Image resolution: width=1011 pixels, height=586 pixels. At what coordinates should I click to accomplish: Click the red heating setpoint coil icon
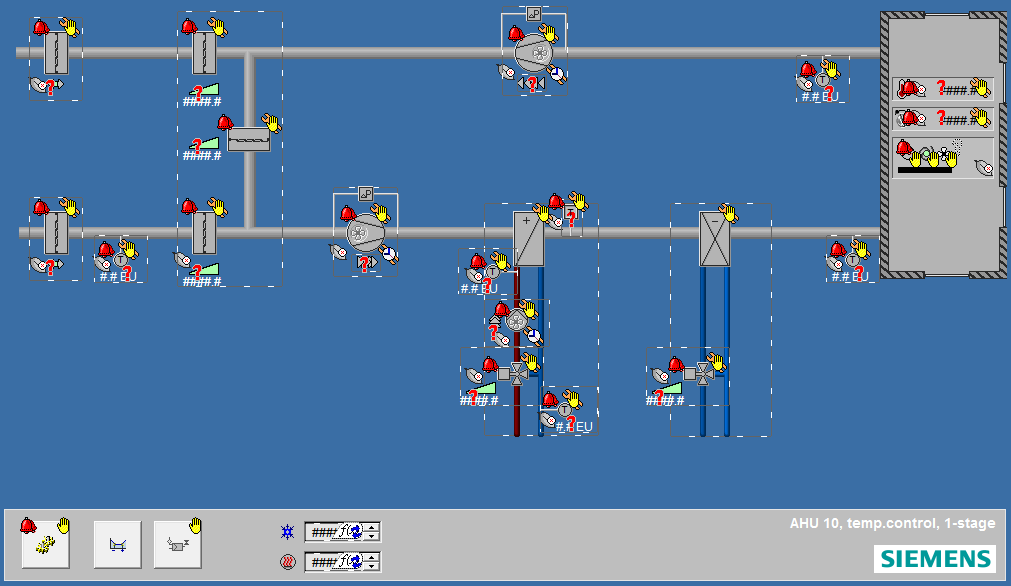[x=287, y=561]
